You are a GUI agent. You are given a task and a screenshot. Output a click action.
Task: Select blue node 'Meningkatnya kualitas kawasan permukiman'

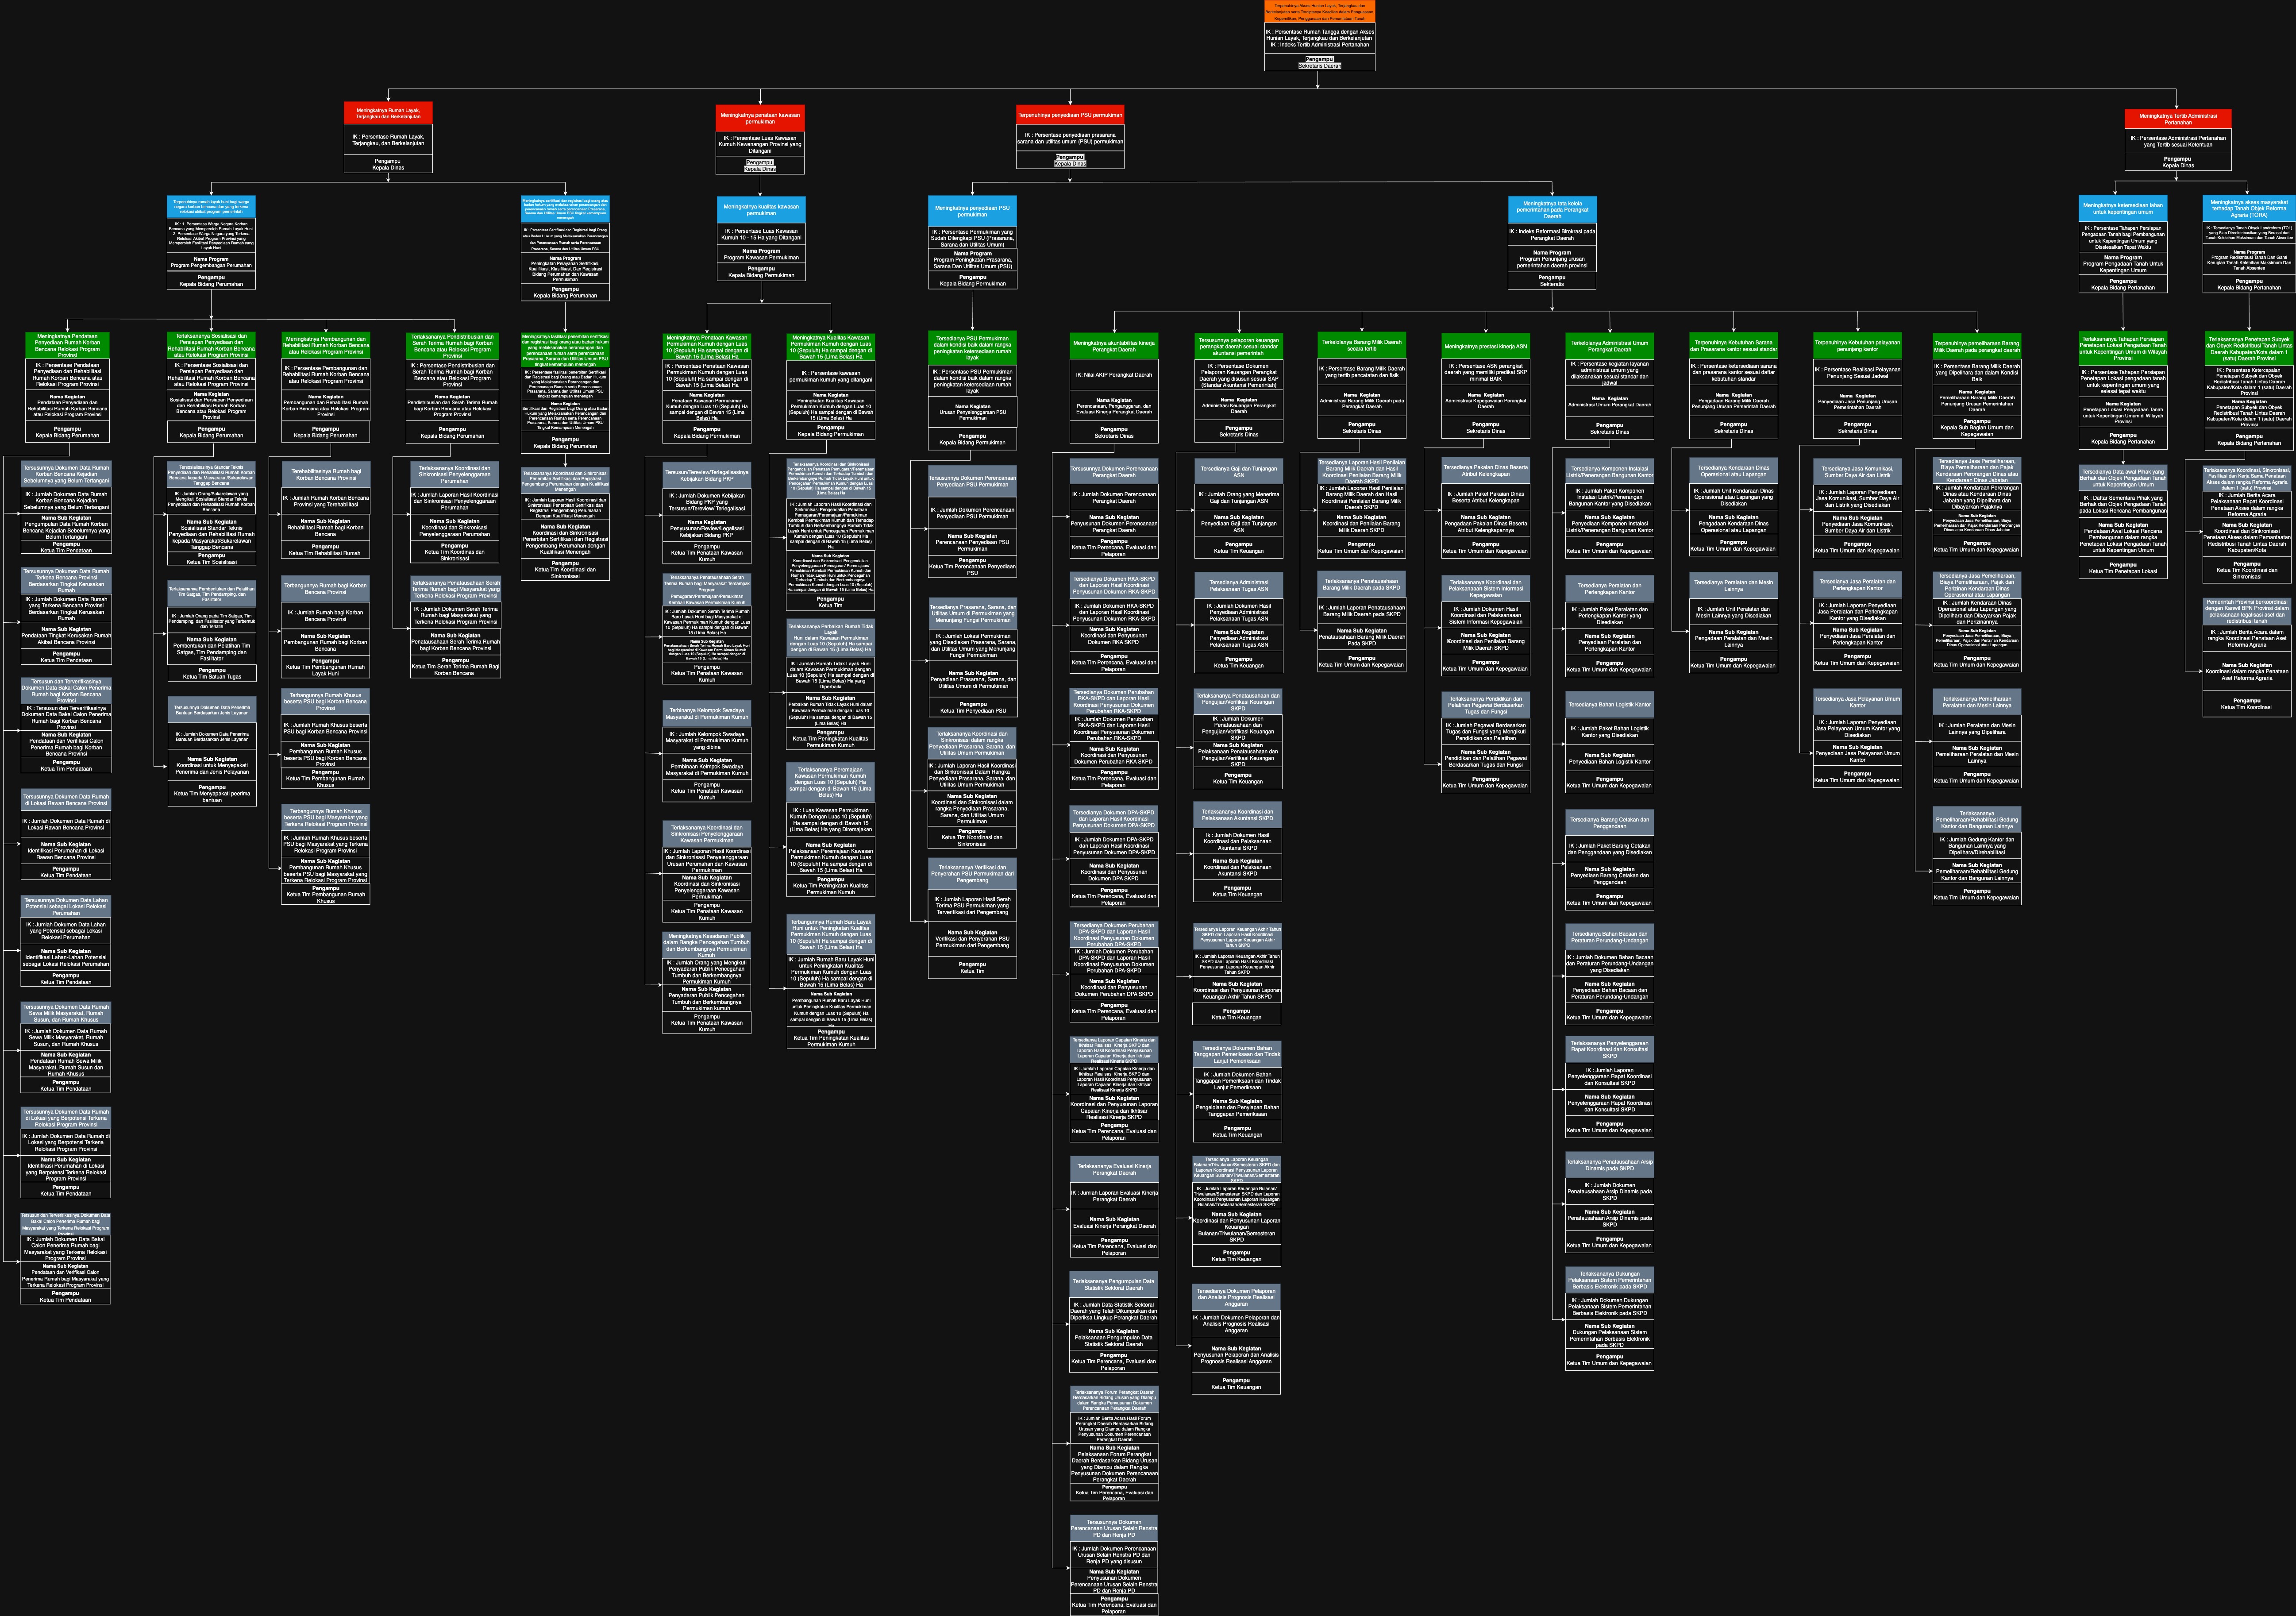pyautogui.click(x=761, y=210)
